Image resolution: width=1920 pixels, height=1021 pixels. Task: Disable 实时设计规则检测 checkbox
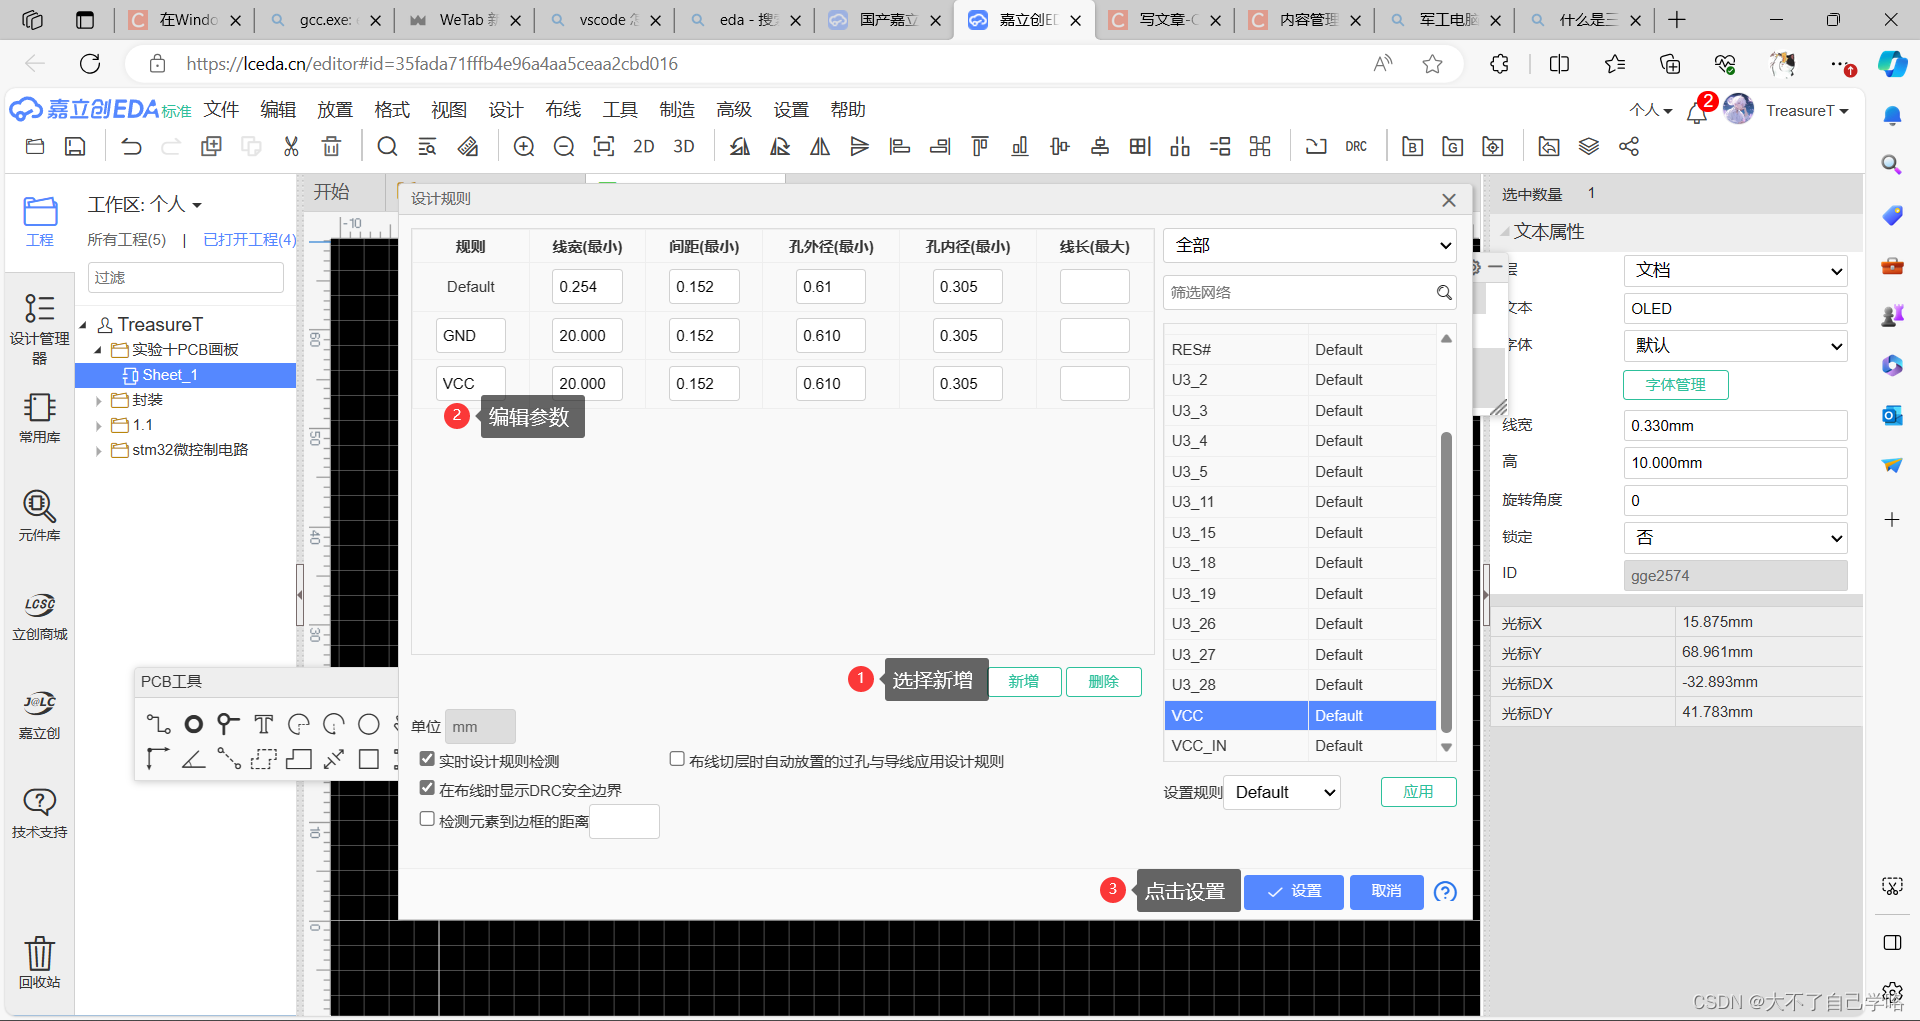point(427,759)
